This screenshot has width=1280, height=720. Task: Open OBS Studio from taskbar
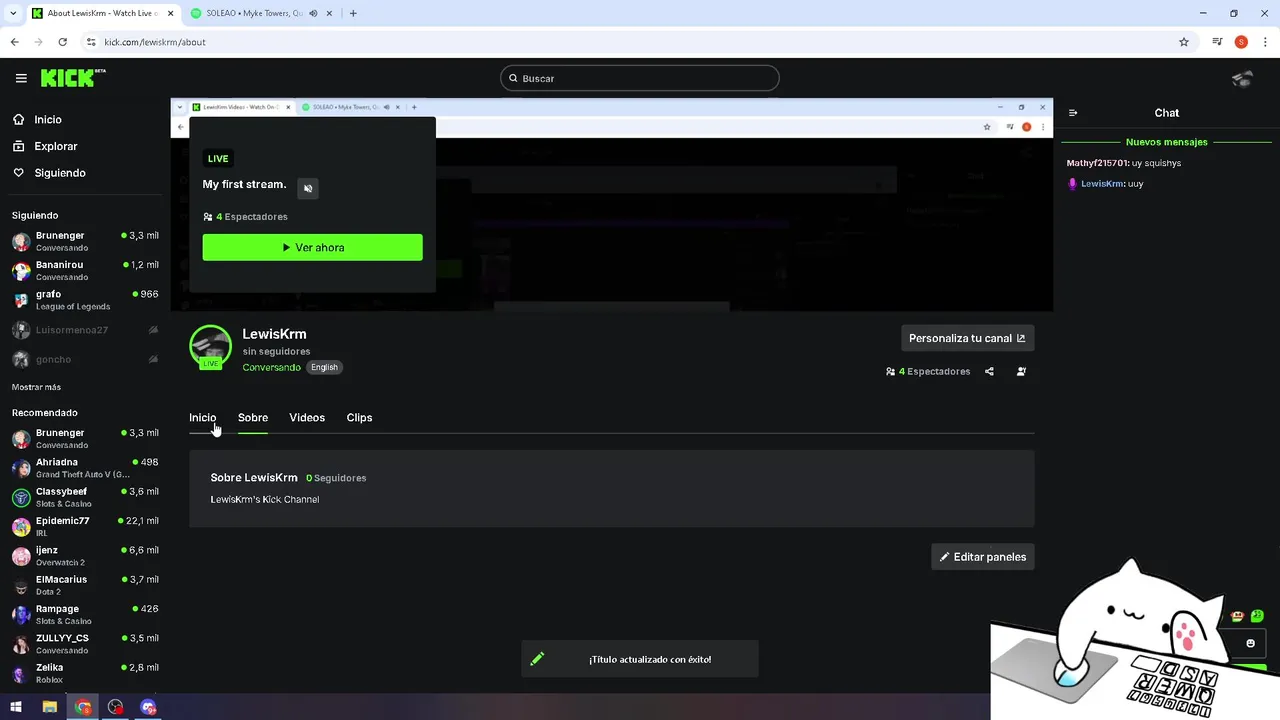pyautogui.click(x=116, y=707)
